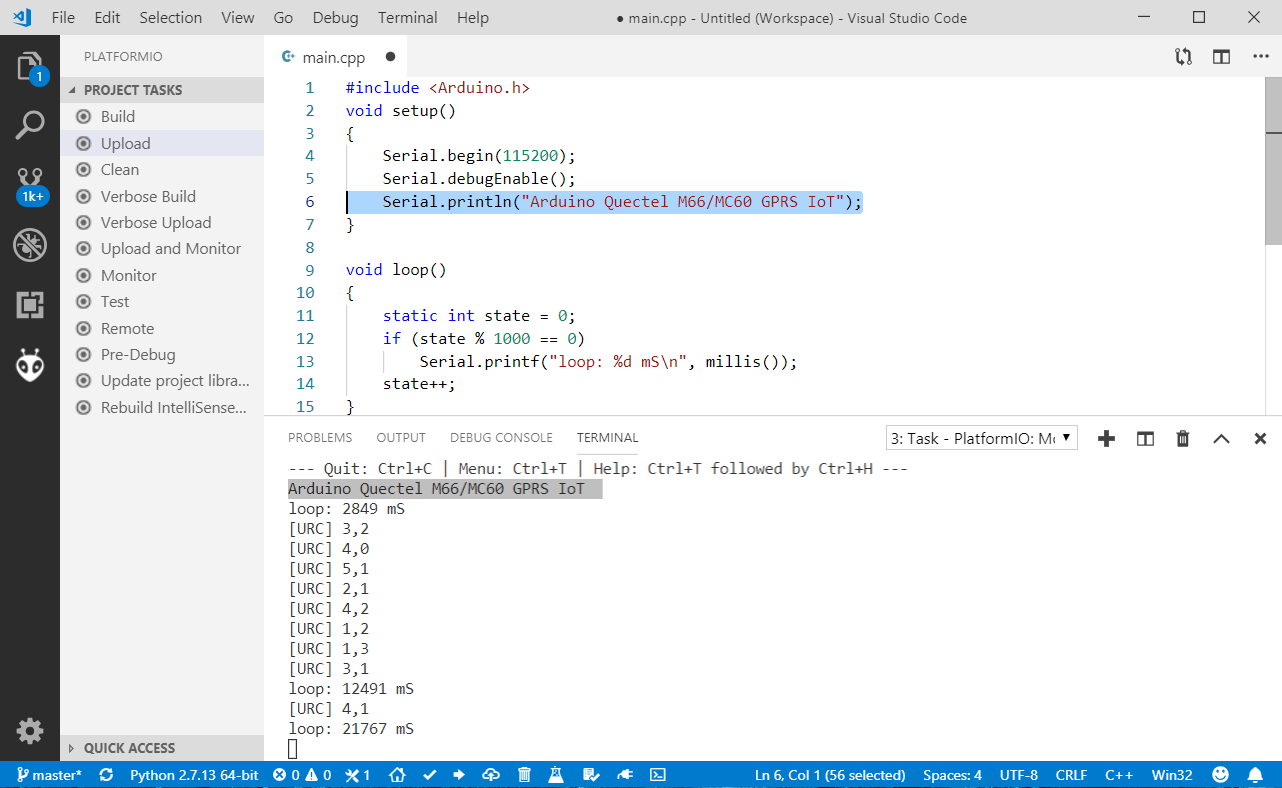Open the Manage gear menu
1282x788 pixels.
click(30, 731)
